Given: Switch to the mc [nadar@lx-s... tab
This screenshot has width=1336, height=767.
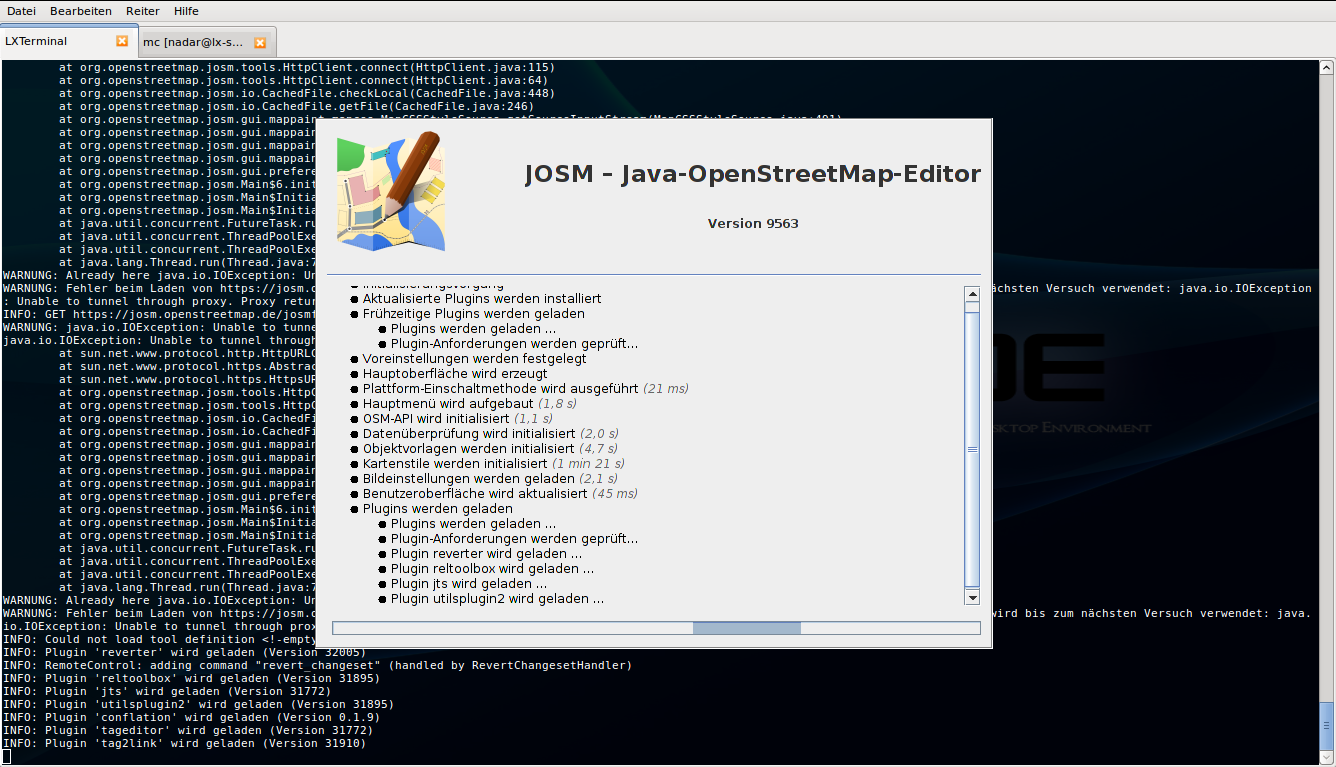Looking at the screenshot, I should pyautogui.click(x=205, y=42).
